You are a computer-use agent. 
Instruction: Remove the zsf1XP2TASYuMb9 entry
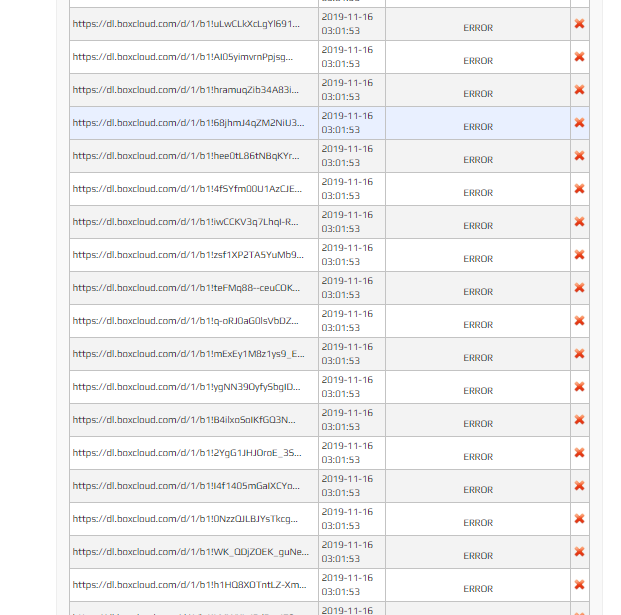[x=579, y=255]
